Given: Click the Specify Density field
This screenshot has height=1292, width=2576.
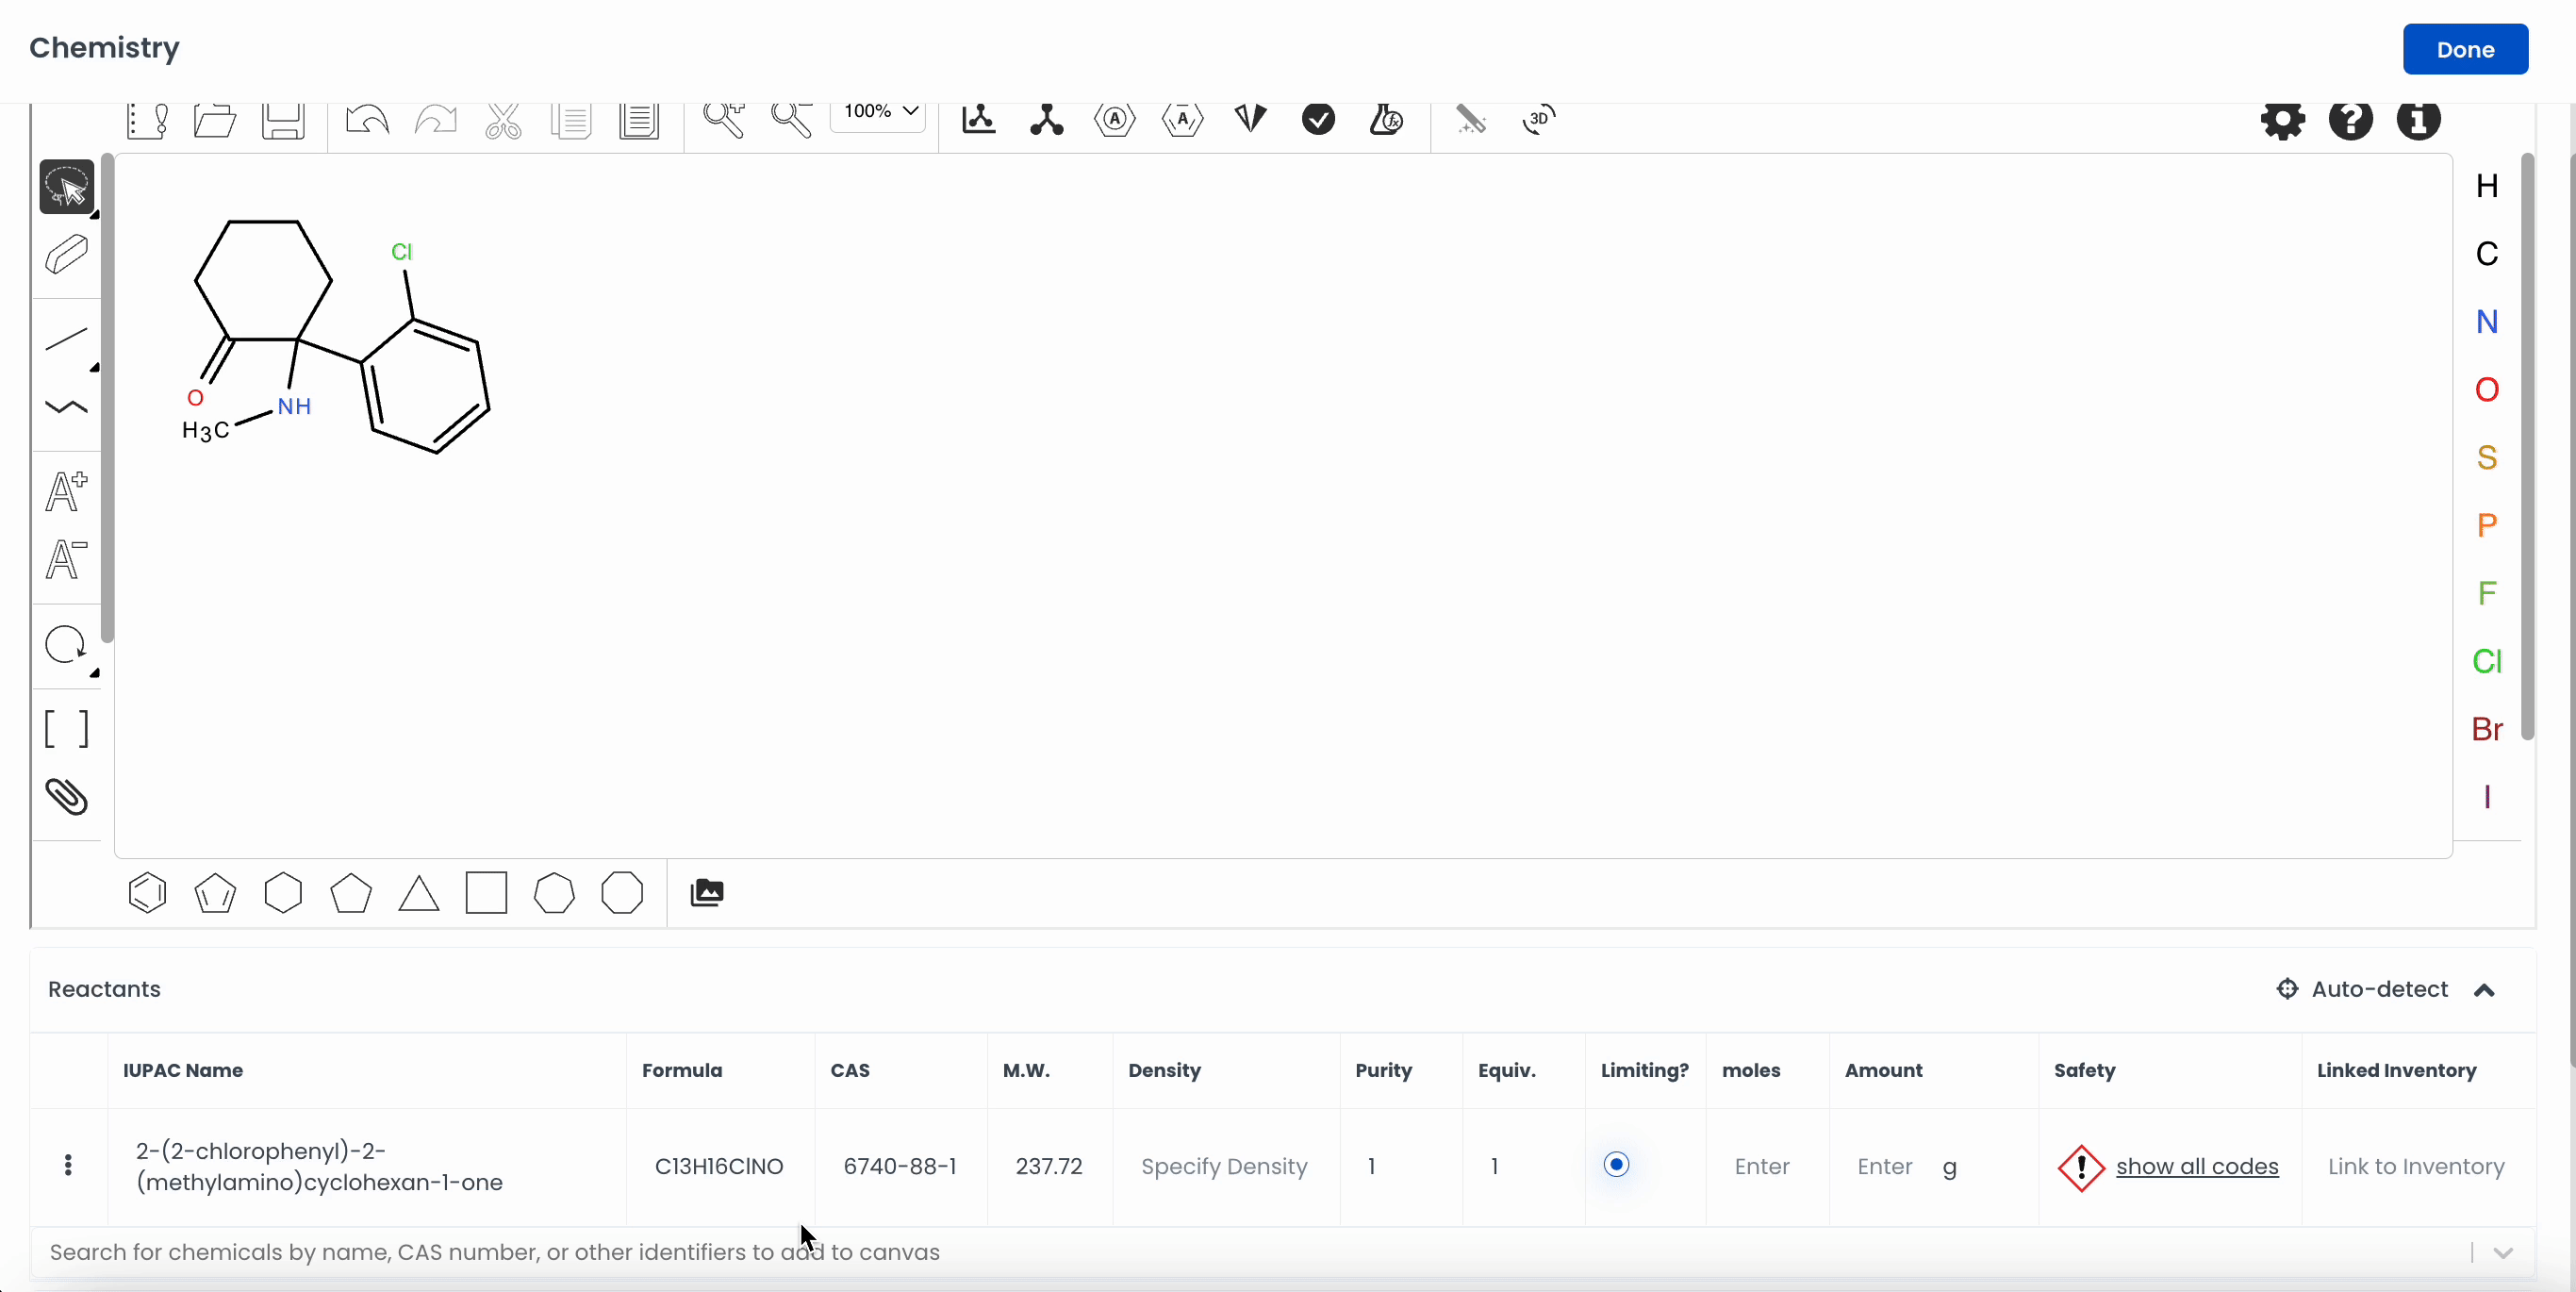Looking at the screenshot, I should 1223,1166.
